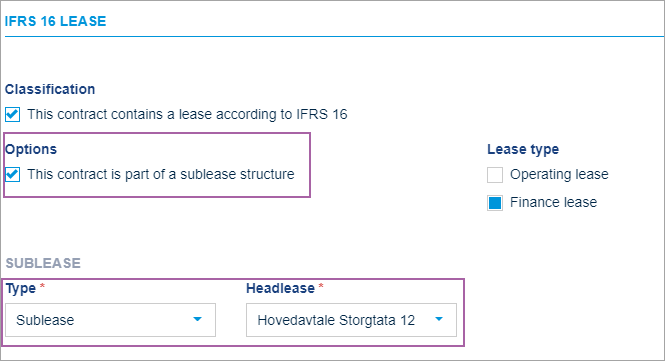
Task: Click the red asterisk beside Headlease
Action: pyautogui.click(x=321, y=286)
